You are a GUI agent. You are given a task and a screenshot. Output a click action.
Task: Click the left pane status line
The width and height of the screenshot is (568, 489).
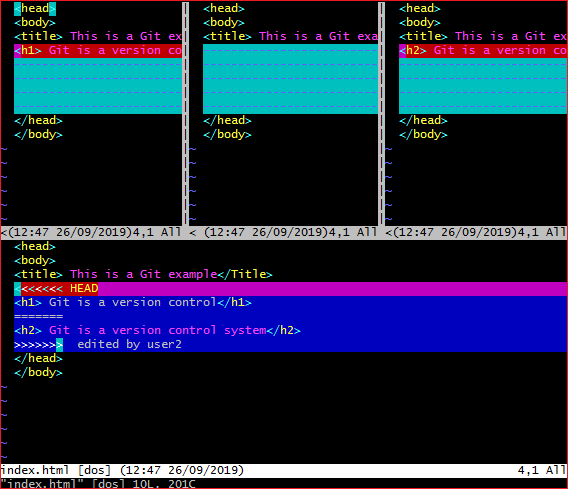pos(91,232)
